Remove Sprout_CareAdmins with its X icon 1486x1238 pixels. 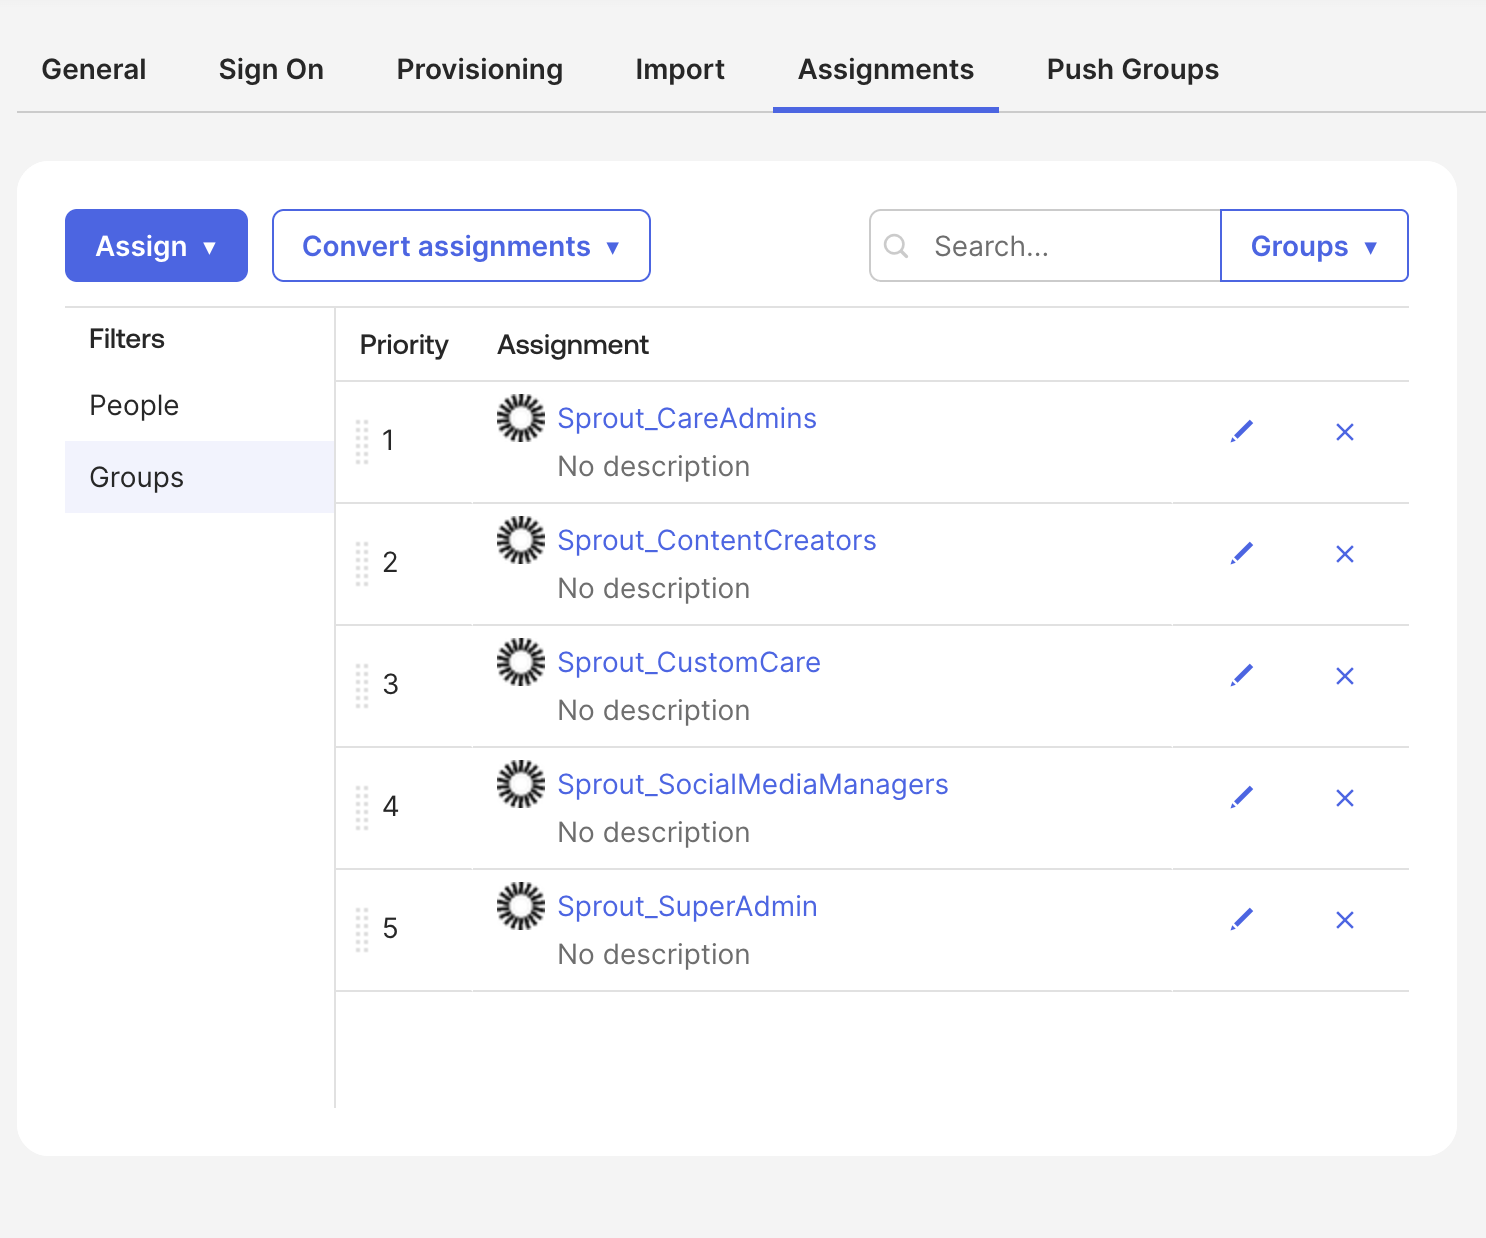click(x=1345, y=432)
